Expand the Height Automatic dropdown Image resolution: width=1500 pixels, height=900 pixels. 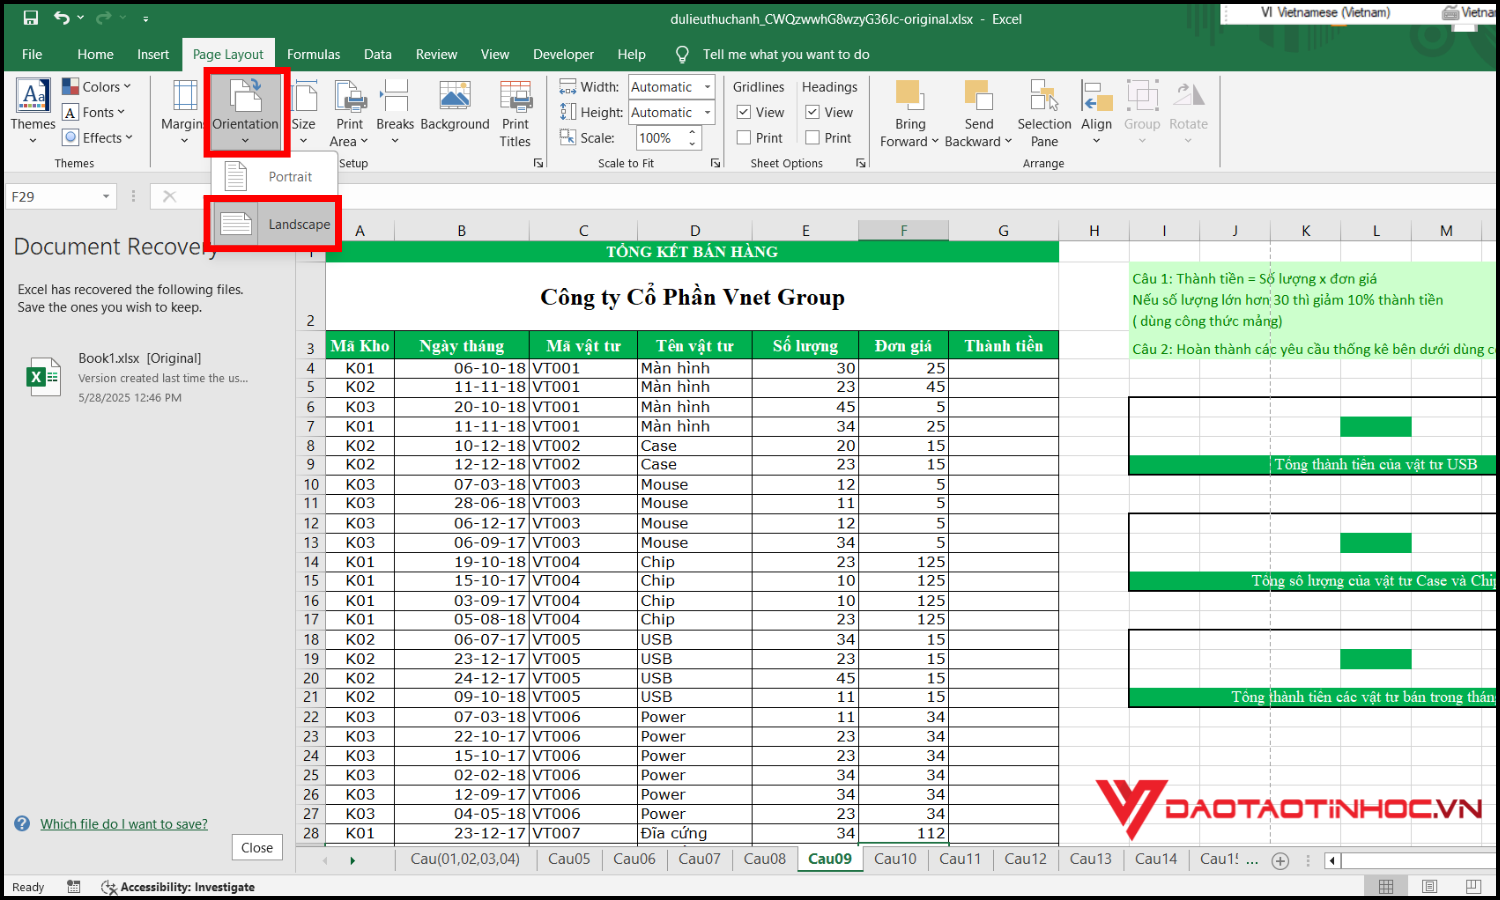(707, 113)
